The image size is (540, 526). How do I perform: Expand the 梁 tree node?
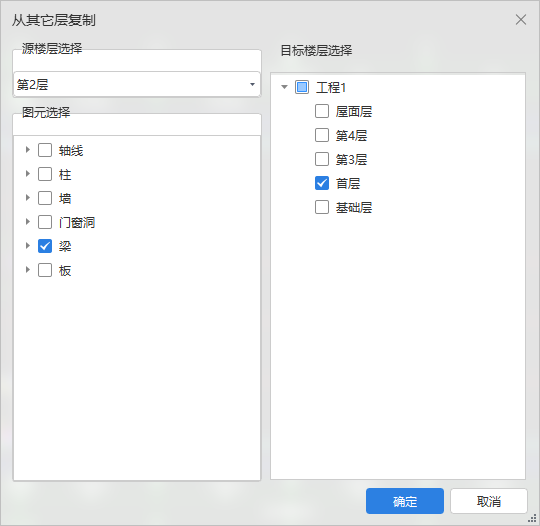pos(28,246)
